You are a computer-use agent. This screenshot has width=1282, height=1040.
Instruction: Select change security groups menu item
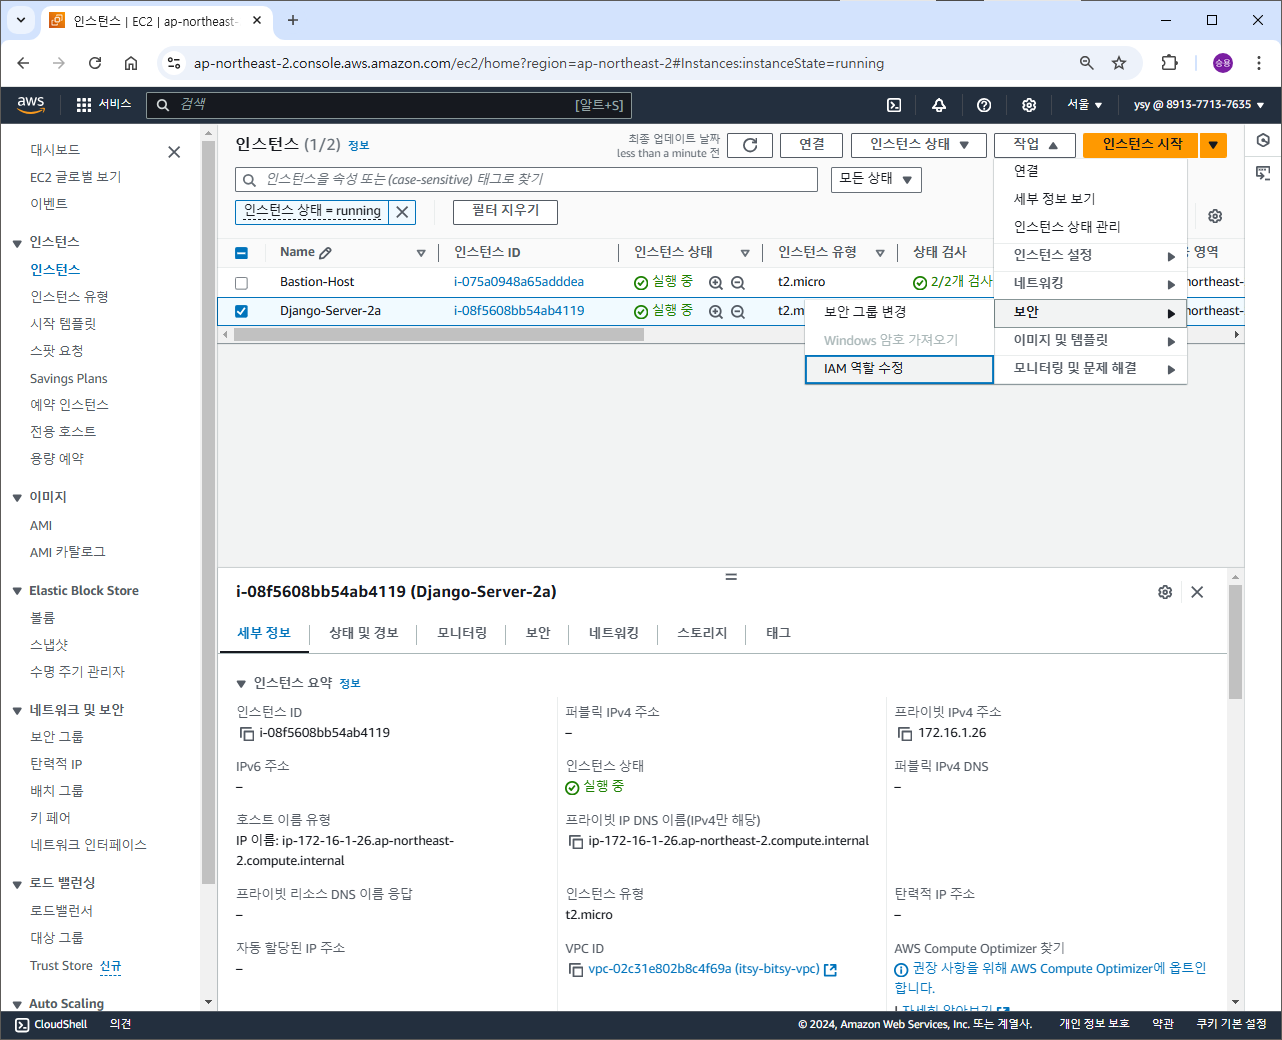[899, 312]
